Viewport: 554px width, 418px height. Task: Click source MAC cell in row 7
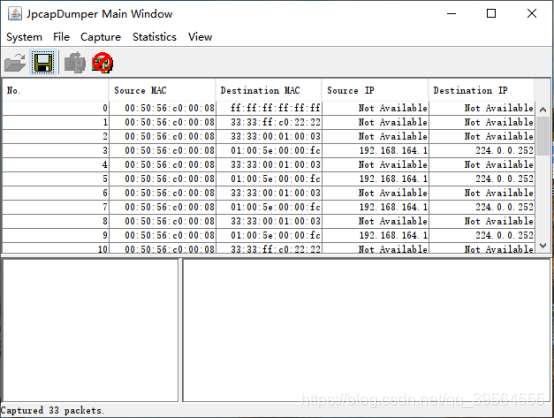(x=163, y=207)
